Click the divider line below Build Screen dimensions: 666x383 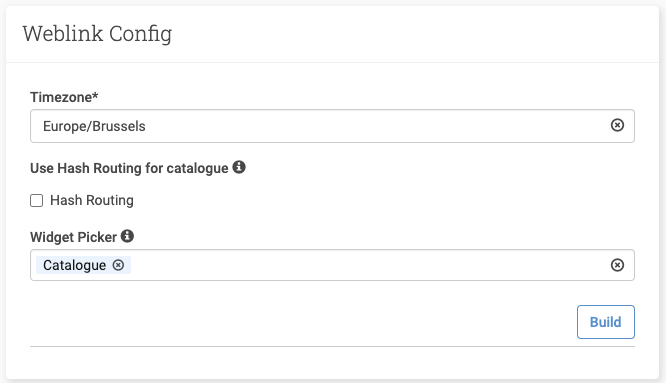(x=332, y=346)
